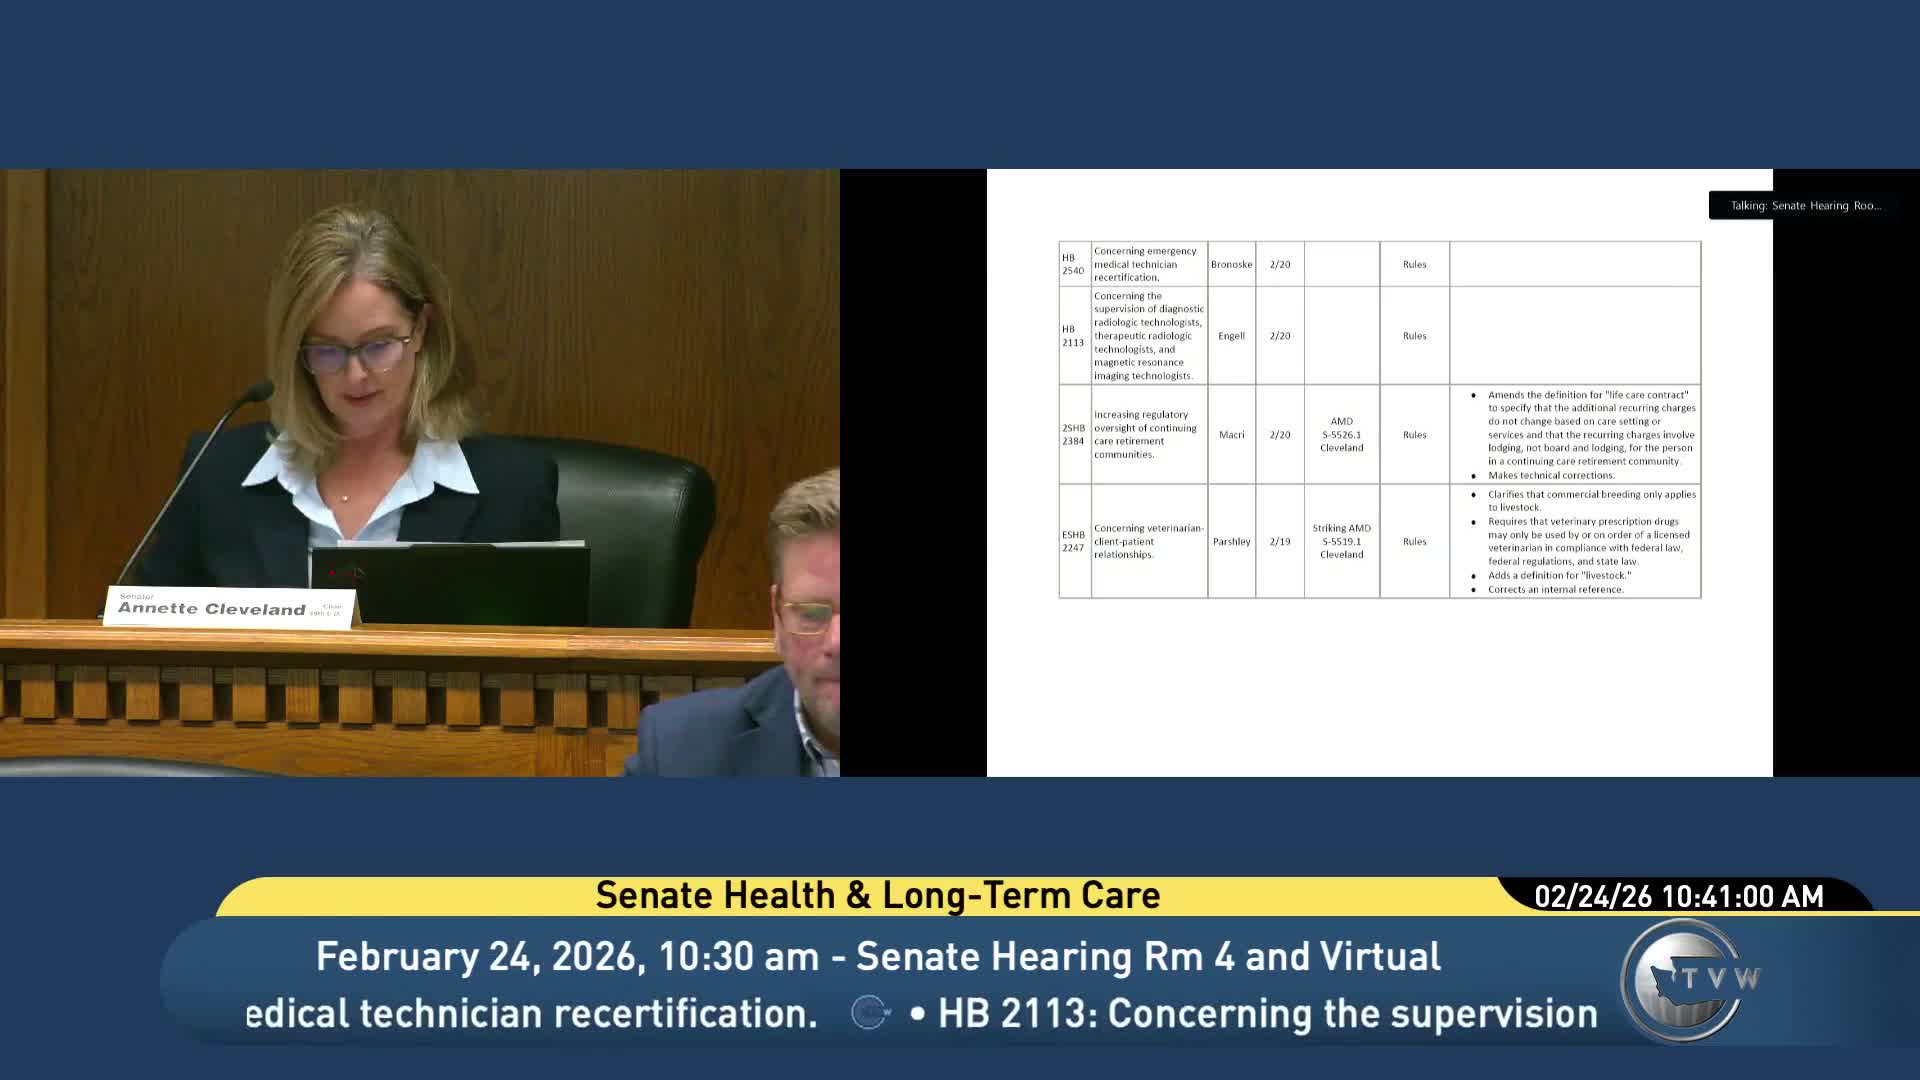
Task: Select the Macri sponsor cell
Action: (1231, 434)
